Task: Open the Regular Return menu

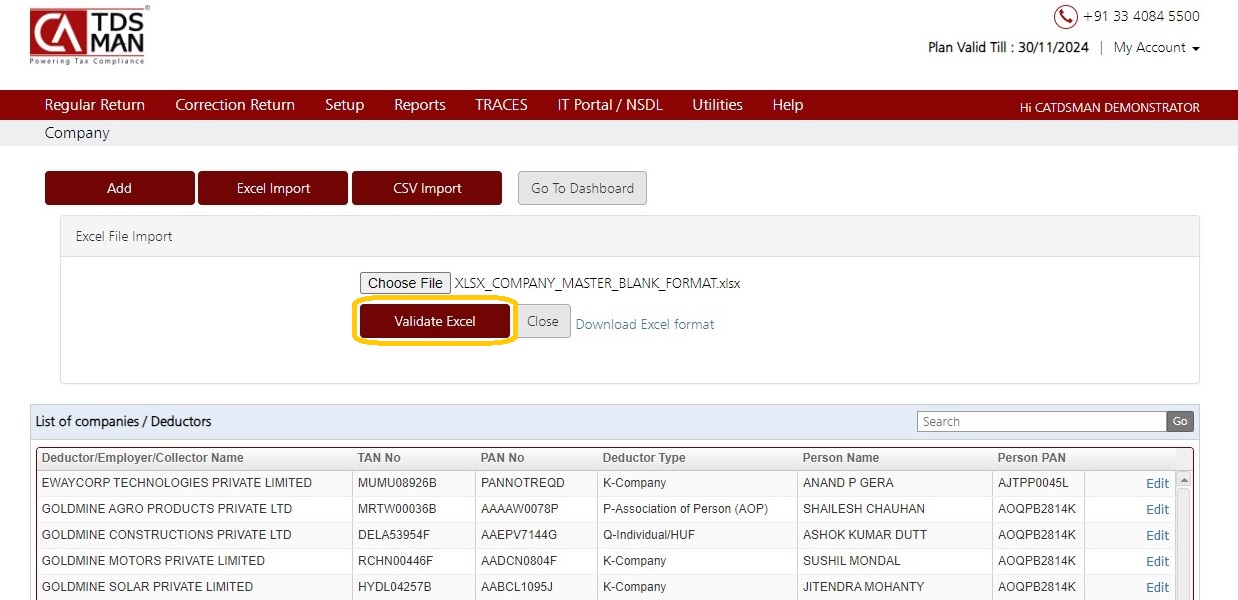Action: (95, 105)
